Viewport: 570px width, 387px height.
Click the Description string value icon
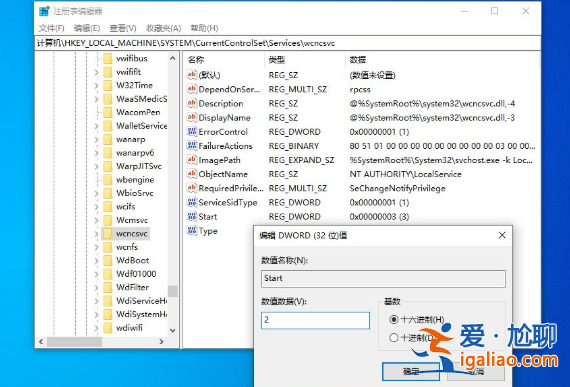pos(192,103)
